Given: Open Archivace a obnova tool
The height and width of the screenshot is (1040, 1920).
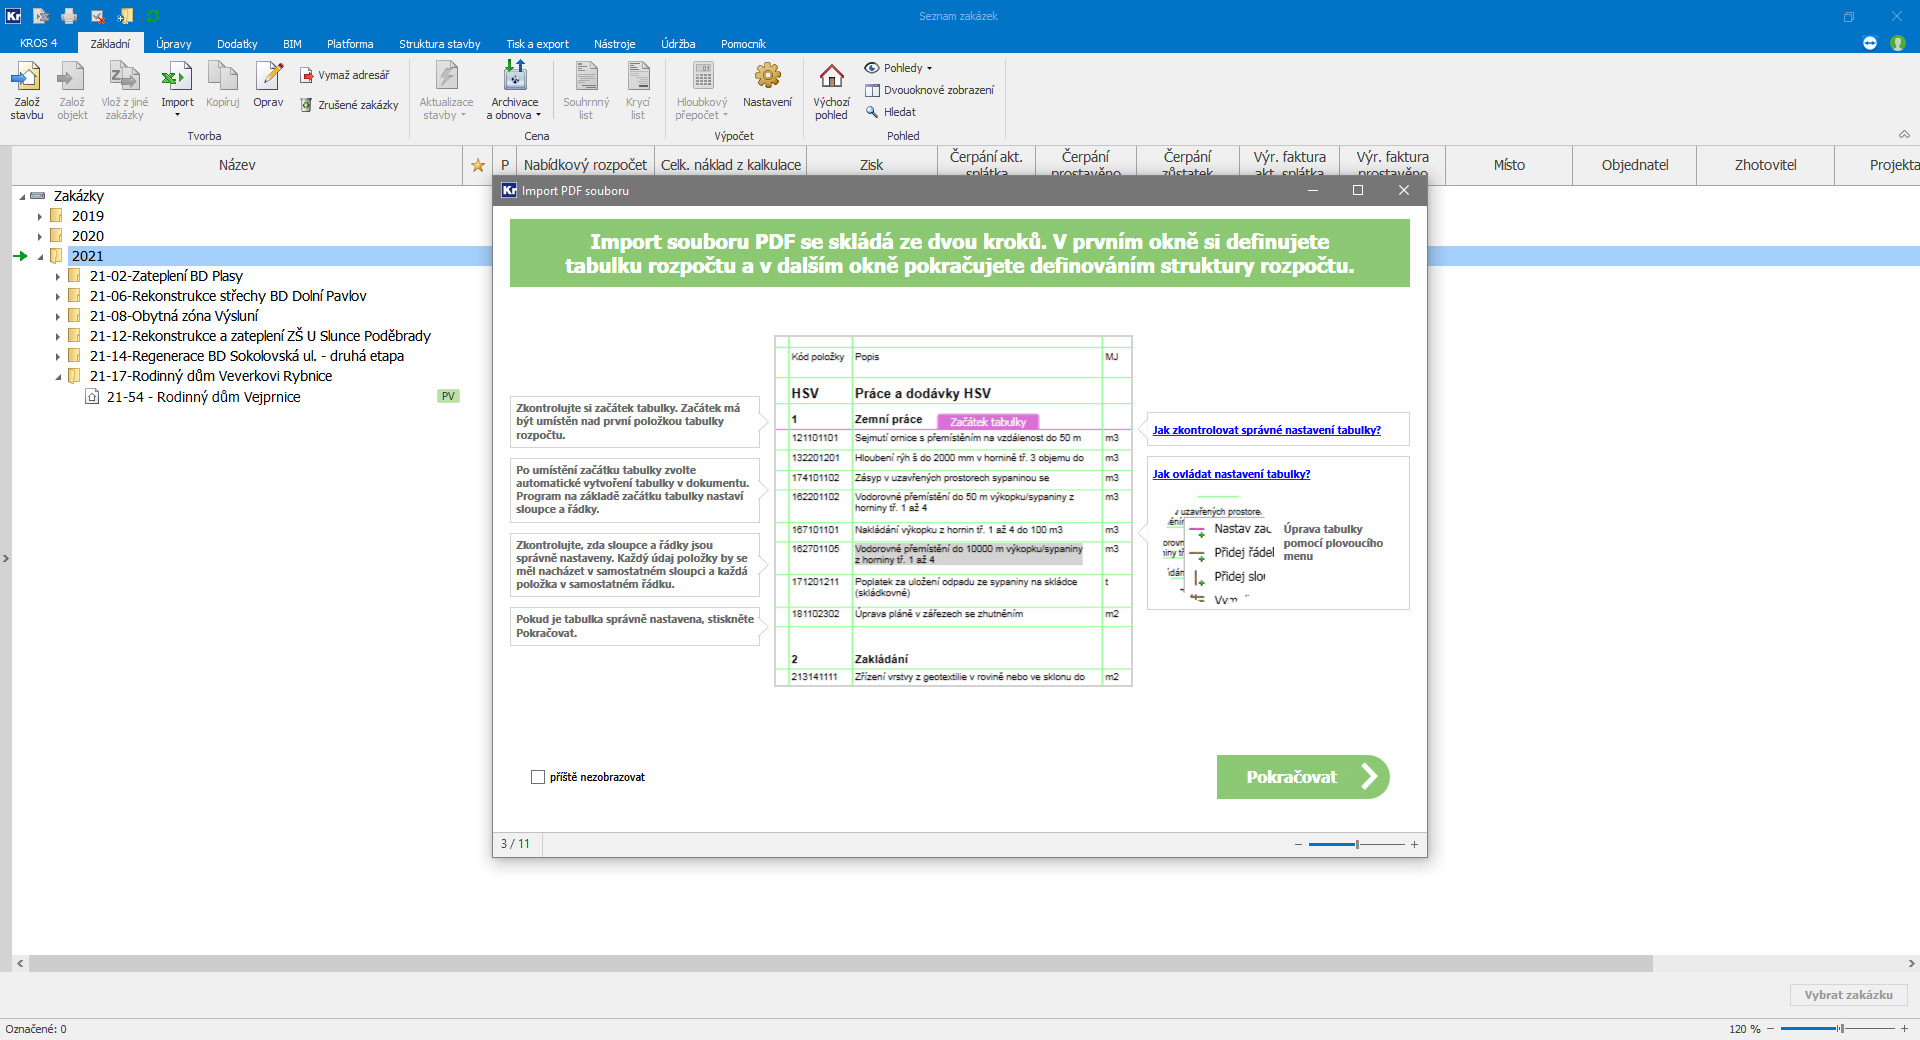Looking at the screenshot, I should click(514, 78).
